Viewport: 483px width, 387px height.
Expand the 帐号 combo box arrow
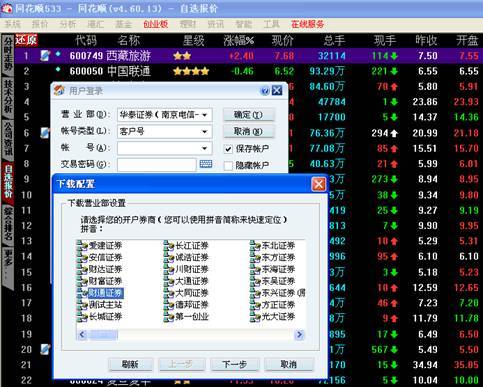tap(205, 148)
